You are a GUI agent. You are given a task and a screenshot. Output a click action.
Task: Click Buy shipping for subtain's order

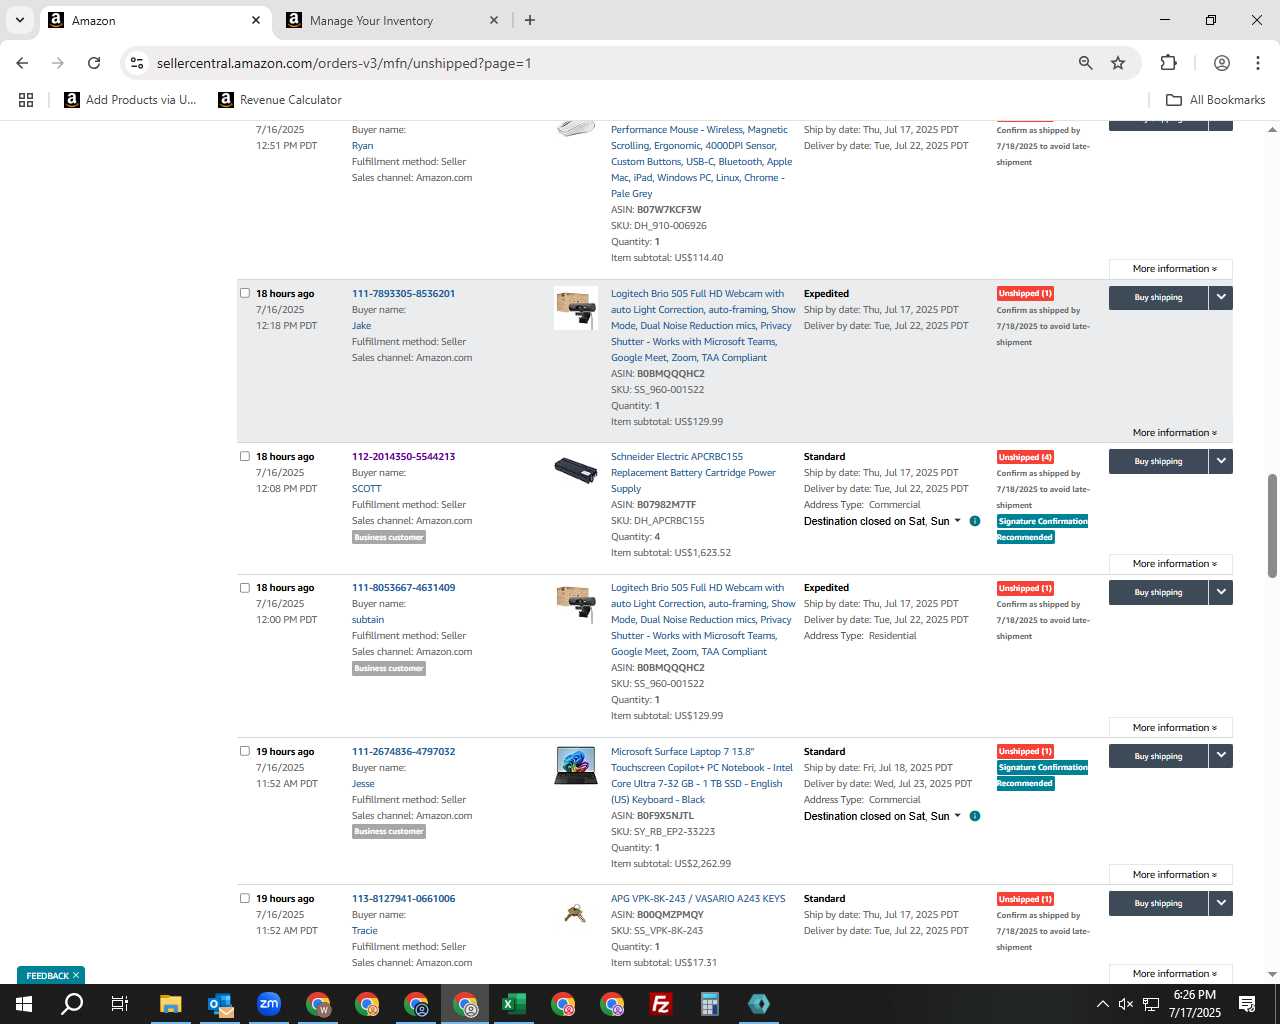tap(1158, 592)
